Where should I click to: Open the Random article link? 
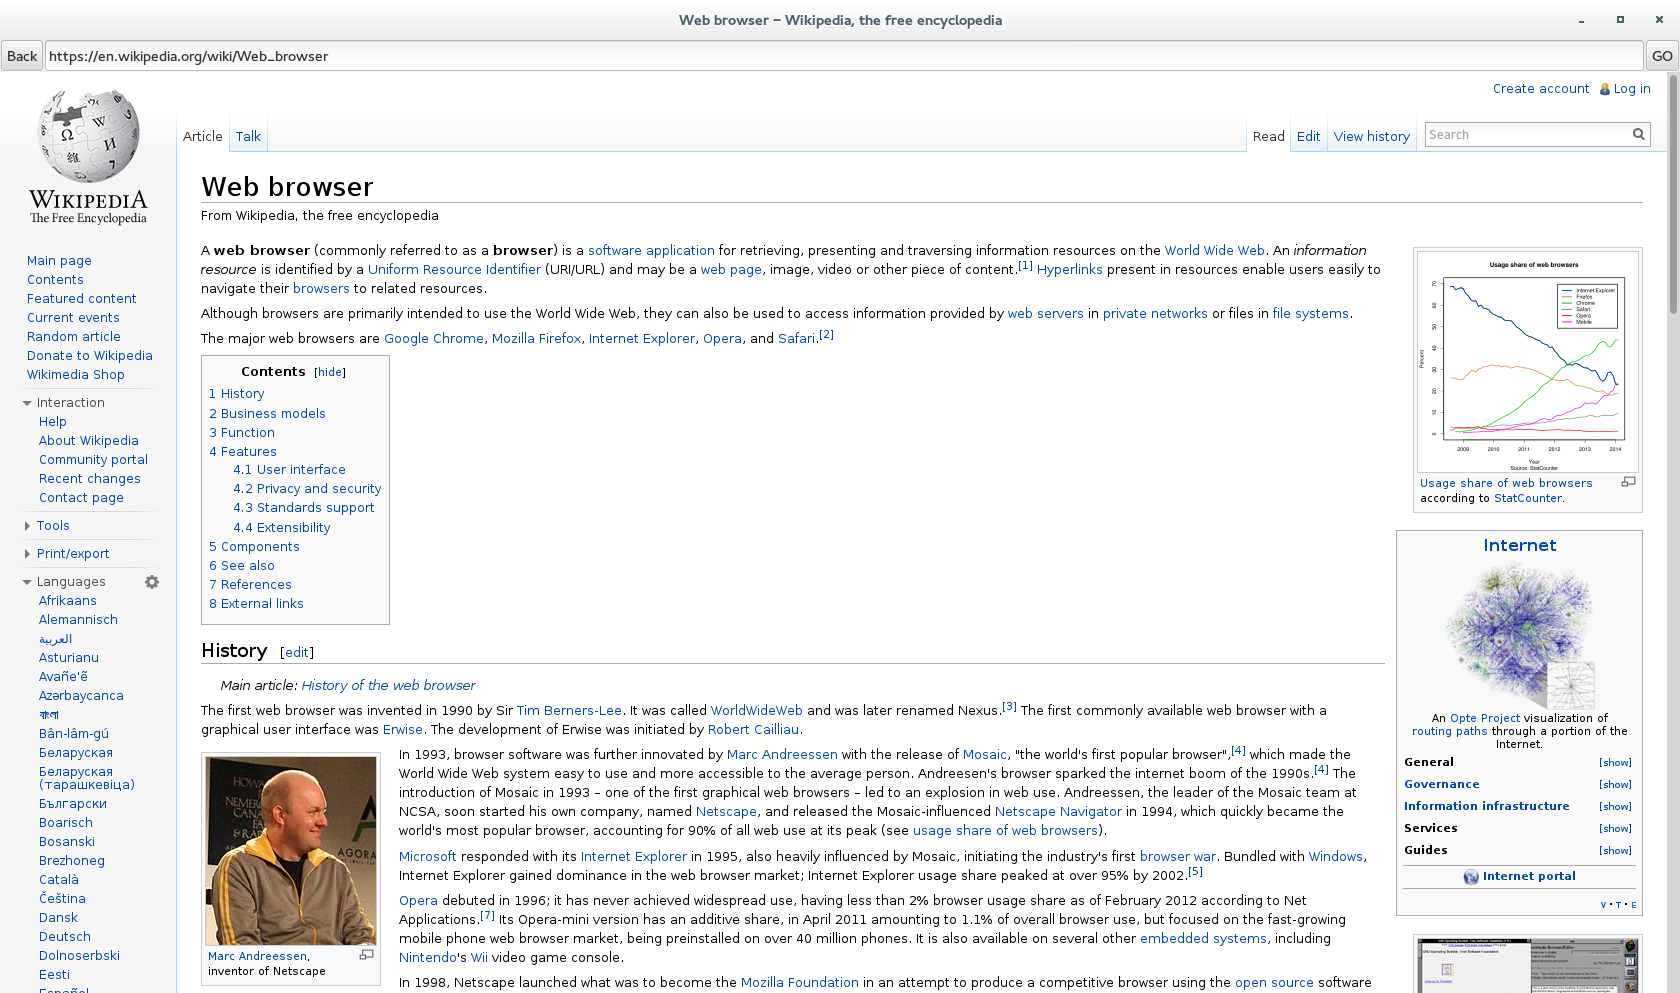74,337
